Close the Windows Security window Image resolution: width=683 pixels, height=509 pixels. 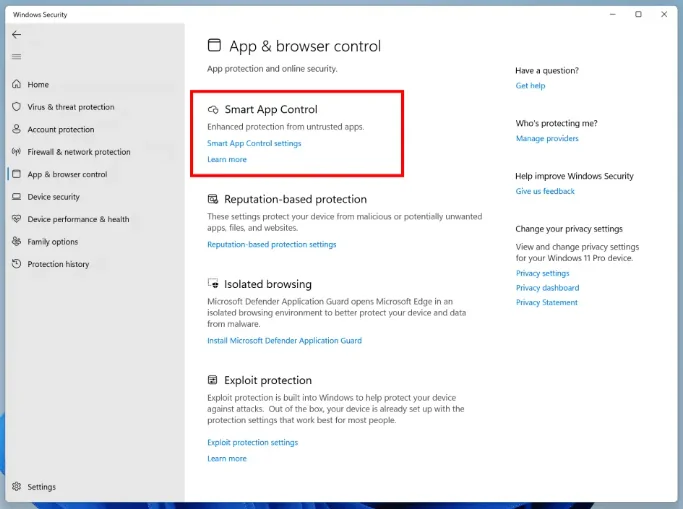664,14
